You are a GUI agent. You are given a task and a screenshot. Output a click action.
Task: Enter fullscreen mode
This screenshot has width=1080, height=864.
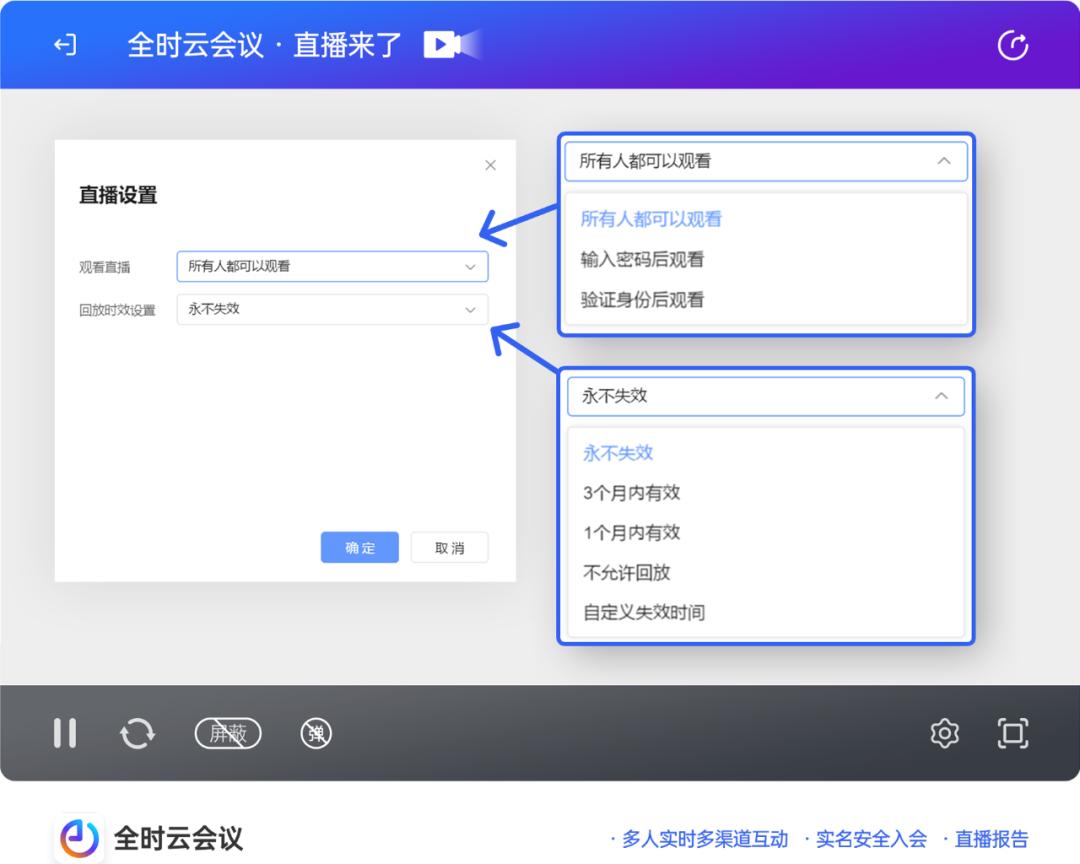coord(1013,733)
